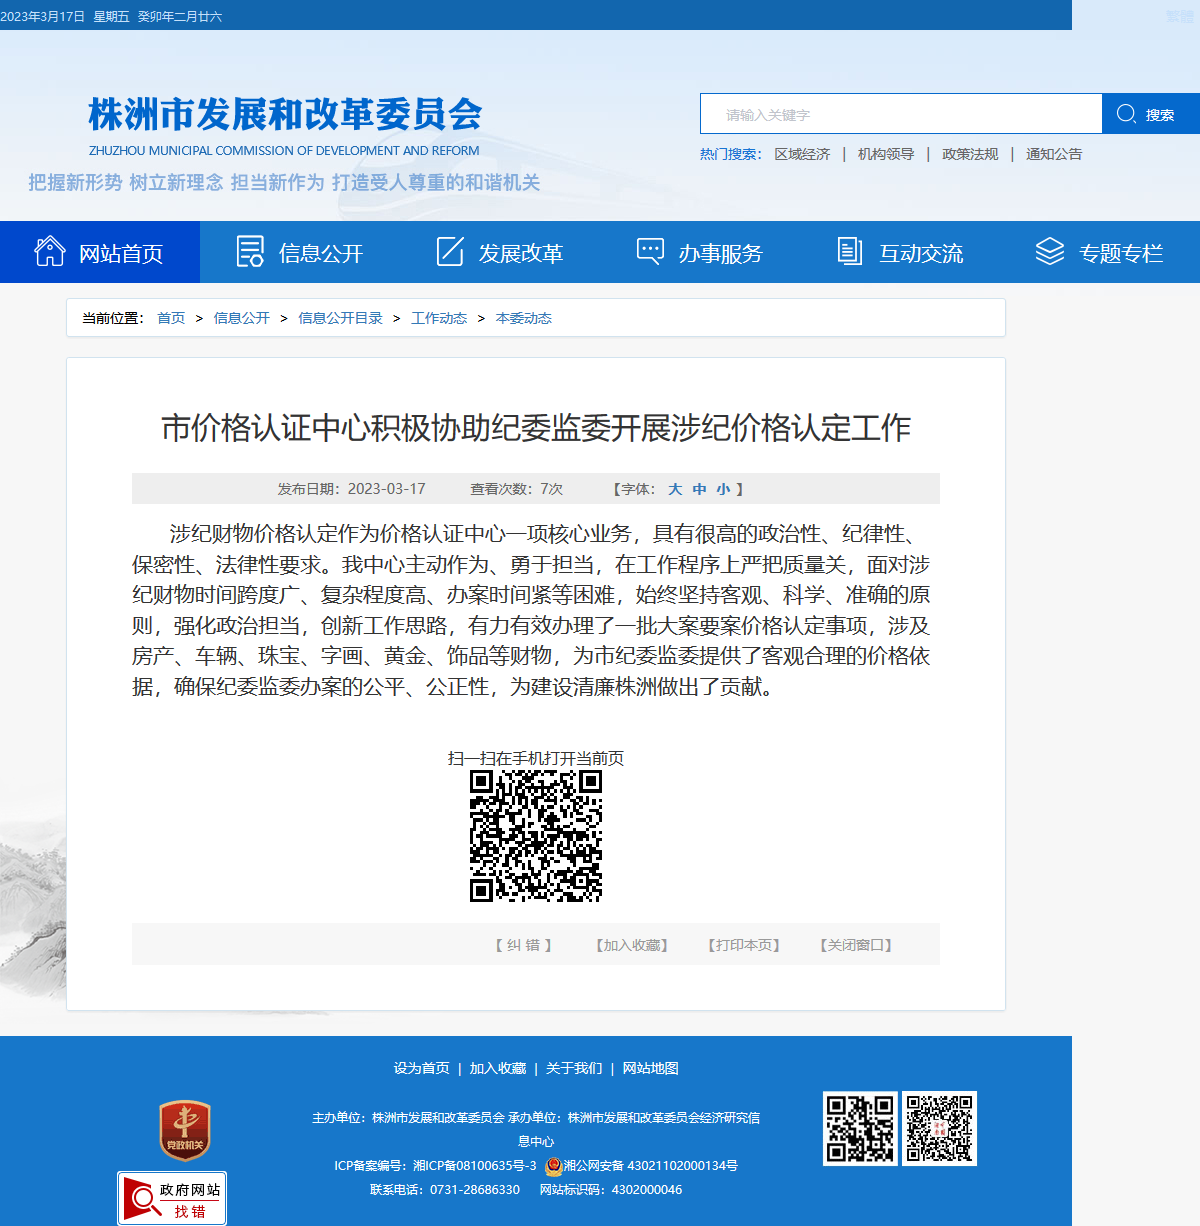
Task: Open 网站地图 in the footer
Action: (650, 1068)
